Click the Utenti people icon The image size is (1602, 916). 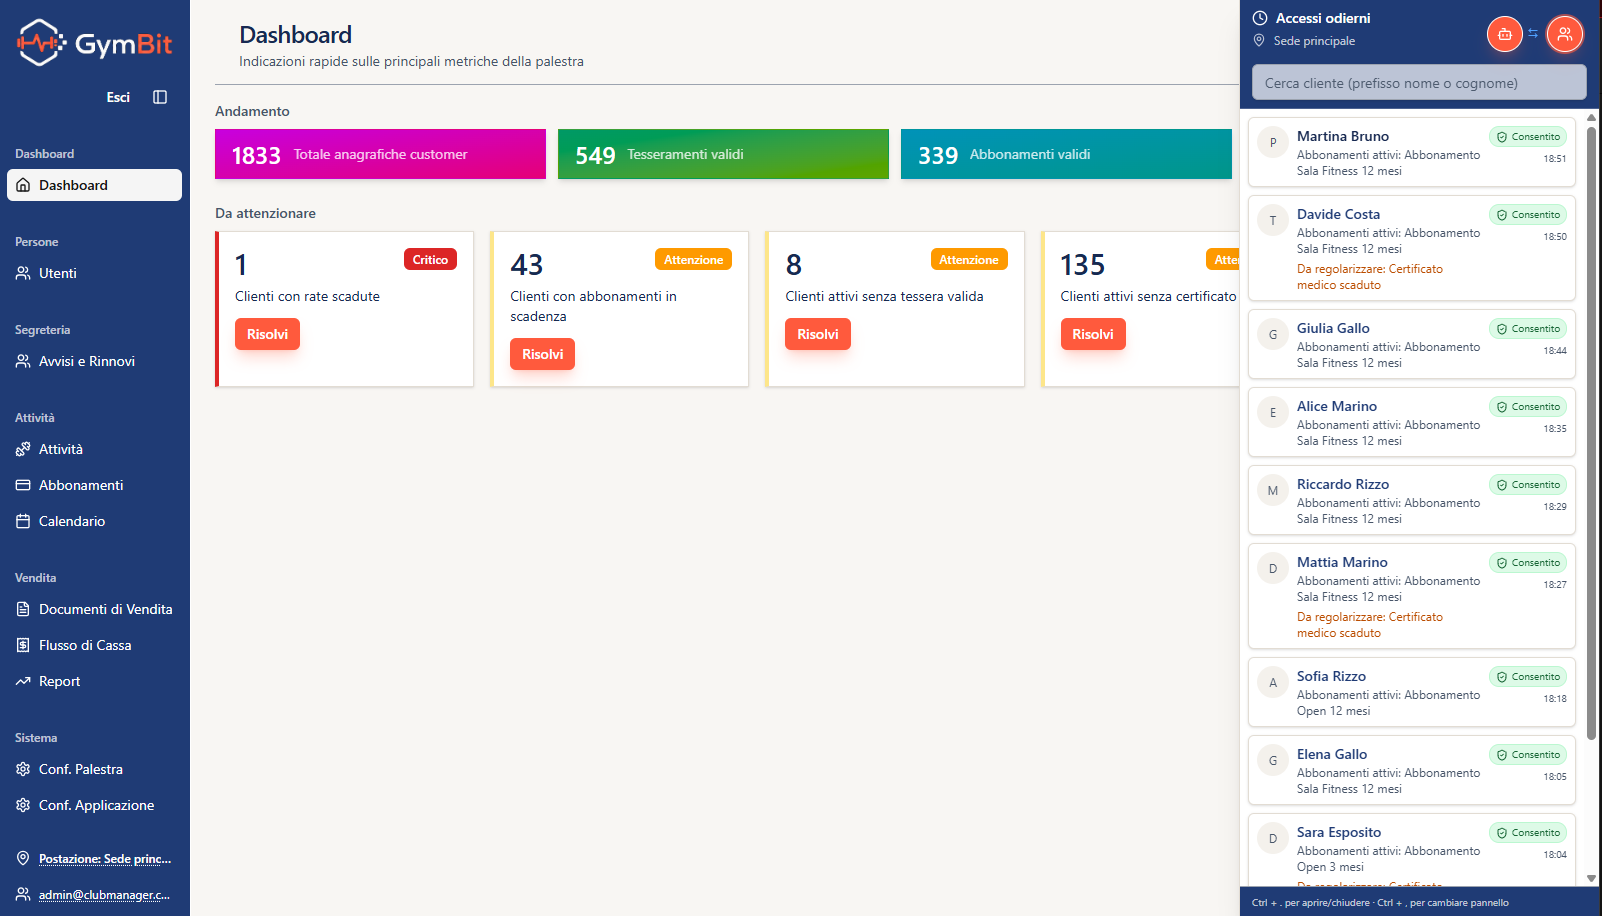[23, 273]
